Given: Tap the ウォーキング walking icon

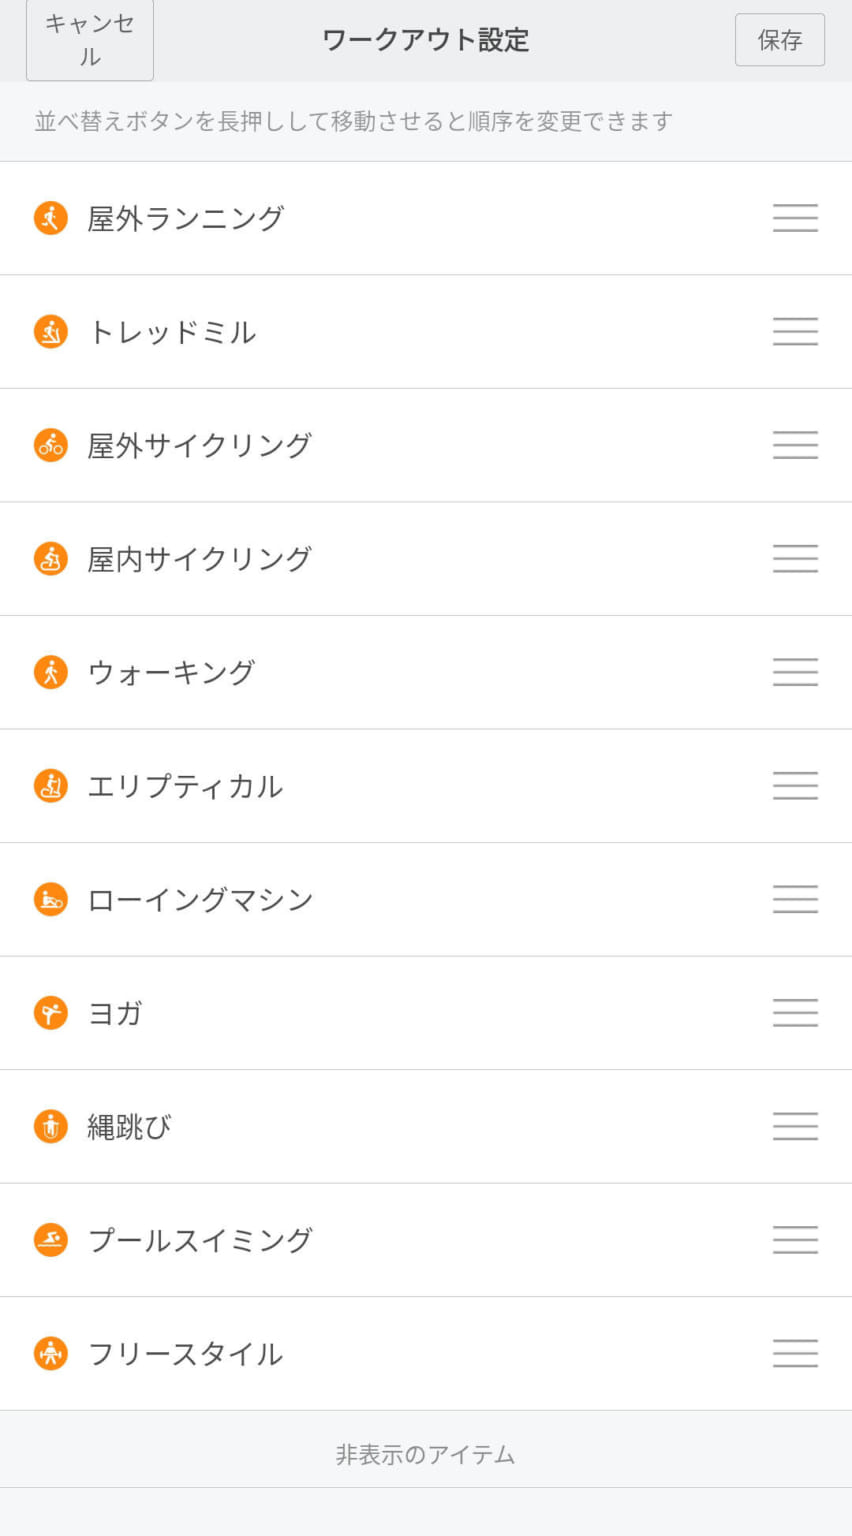Looking at the screenshot, I should pyautogui.click(x=51, y=672).
